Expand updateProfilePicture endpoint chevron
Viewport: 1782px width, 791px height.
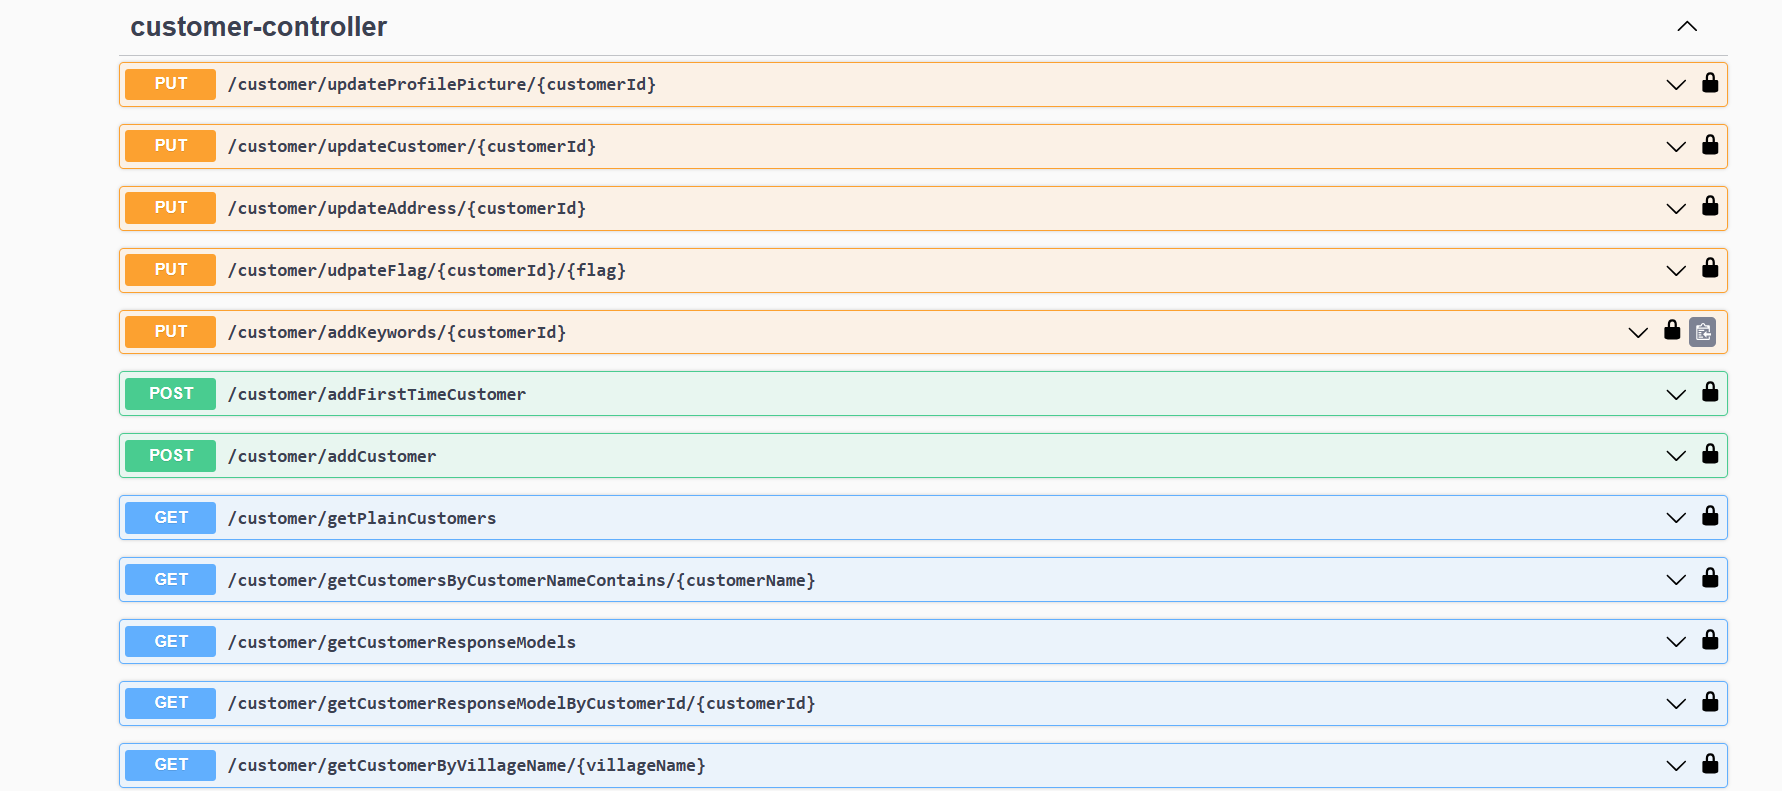[1676, 85]
